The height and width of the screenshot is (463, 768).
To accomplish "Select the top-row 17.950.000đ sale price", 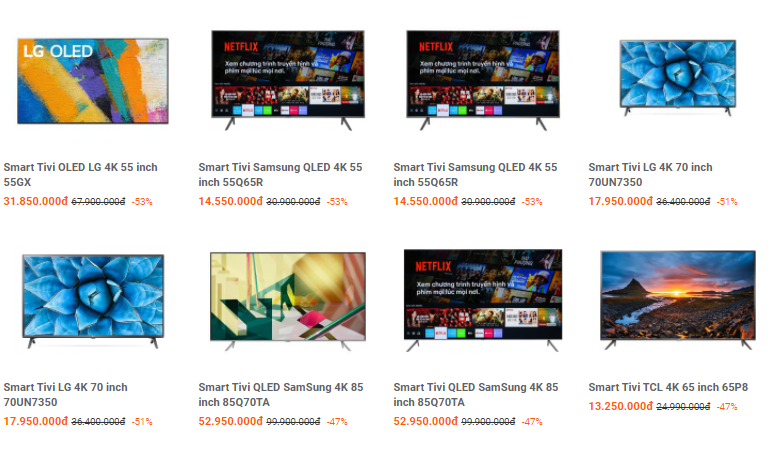I will pyautogui.click(x=620, y=201).
